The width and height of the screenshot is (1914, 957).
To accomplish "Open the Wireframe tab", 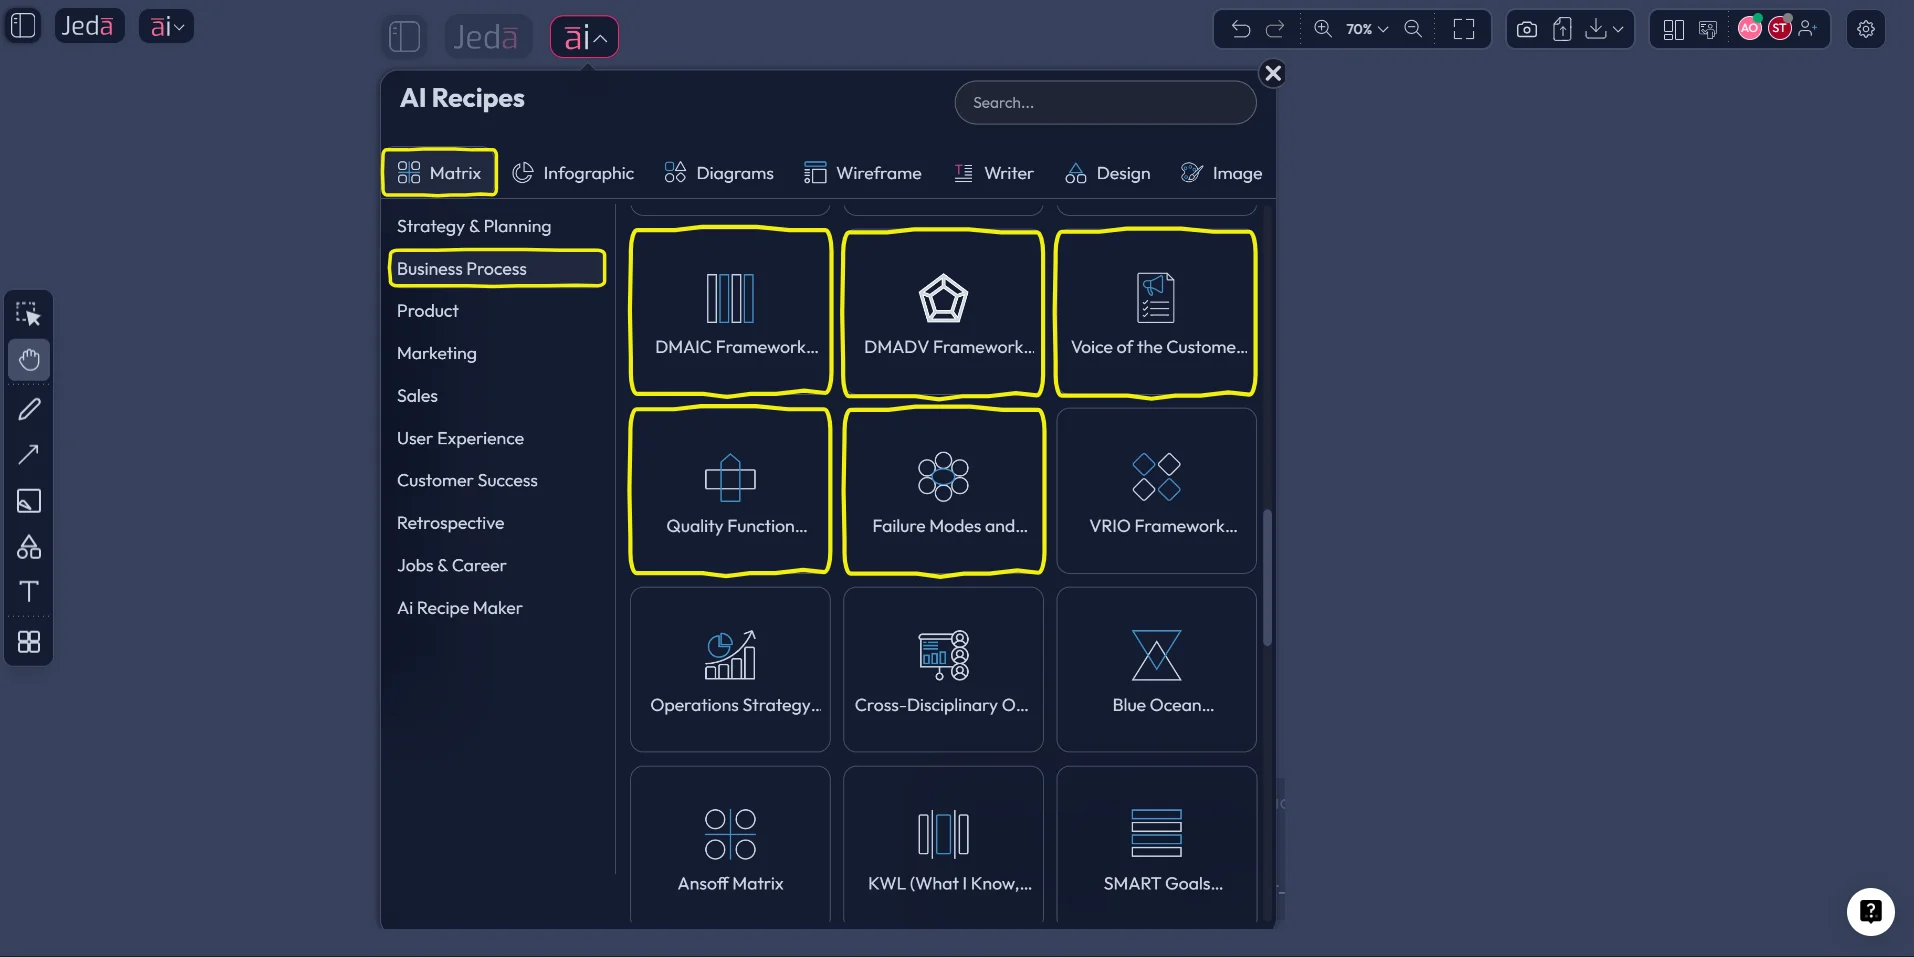I will [863, 173].
